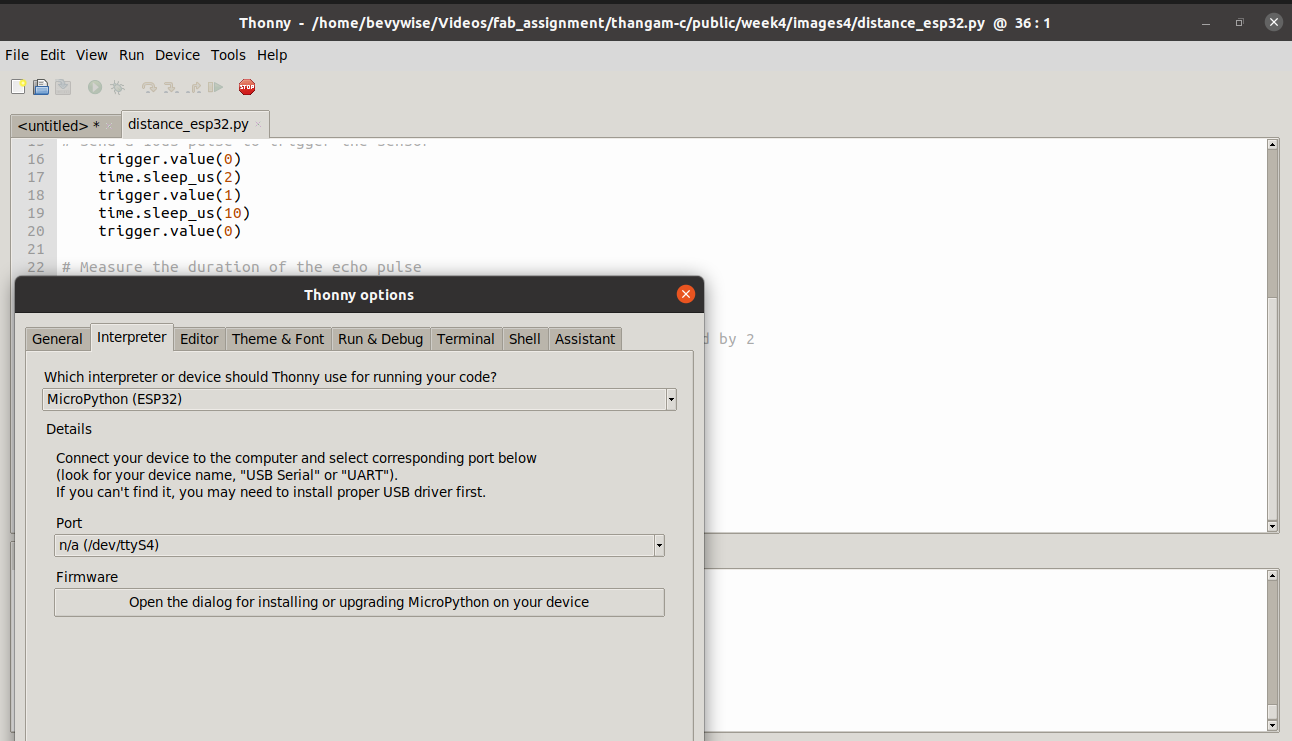The image size is (1292, 741).
Task: Click line number 21 in the gutter
Action: [36, 249]
